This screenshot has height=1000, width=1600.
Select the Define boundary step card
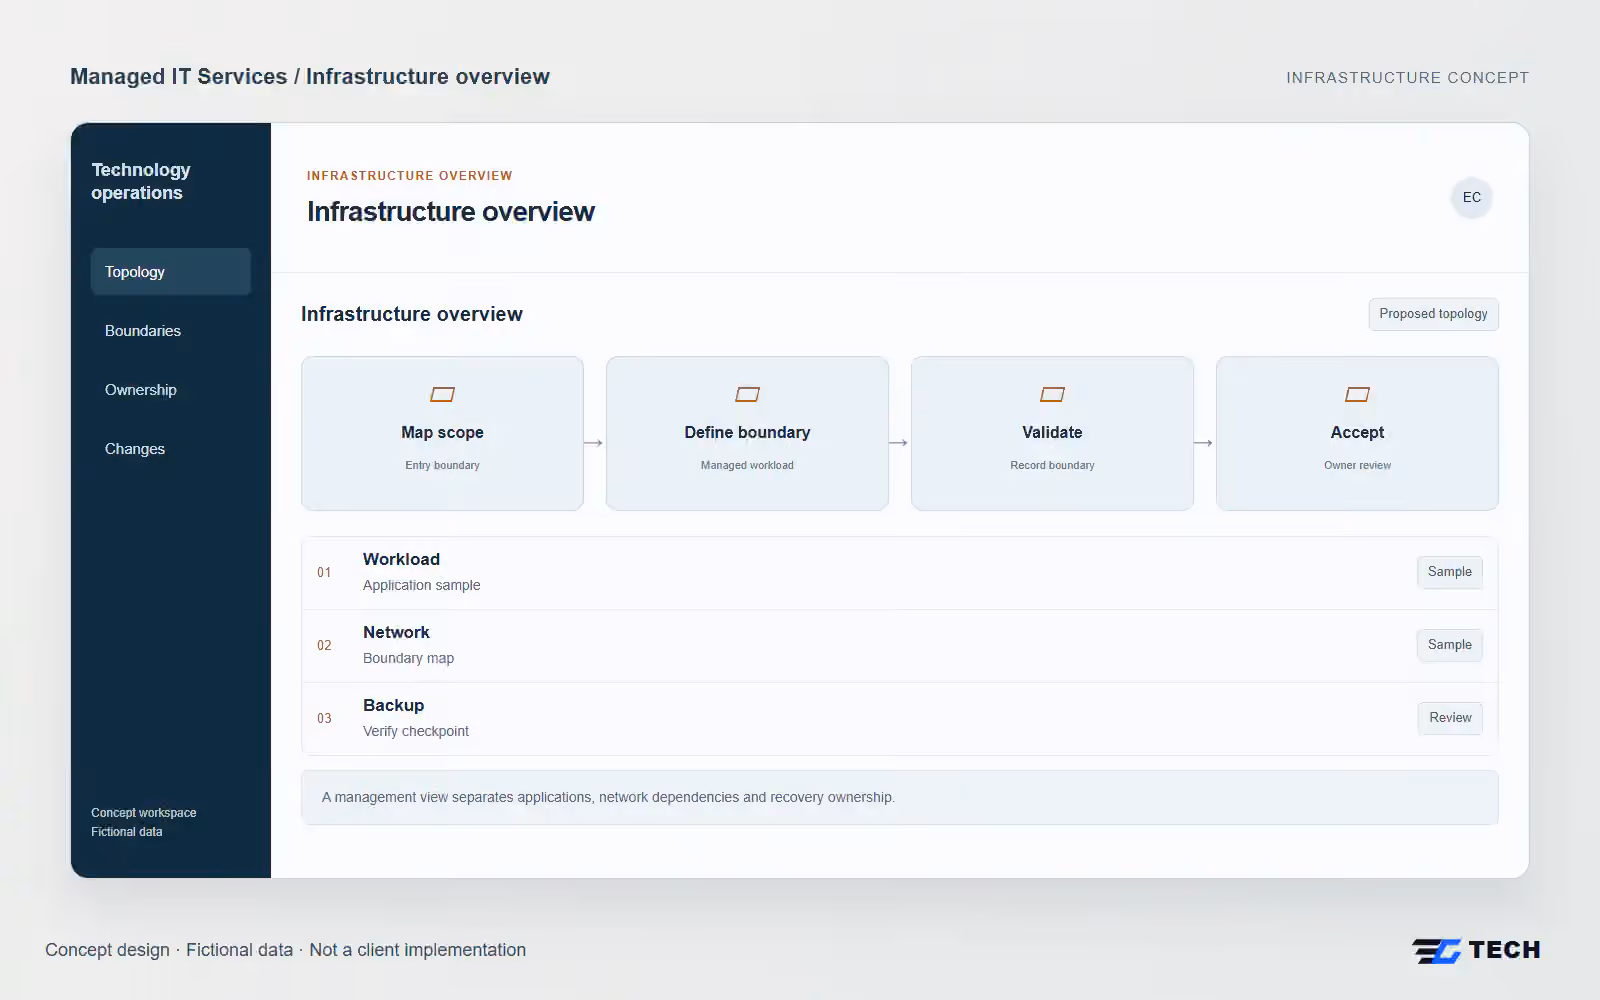coord(747,433)
